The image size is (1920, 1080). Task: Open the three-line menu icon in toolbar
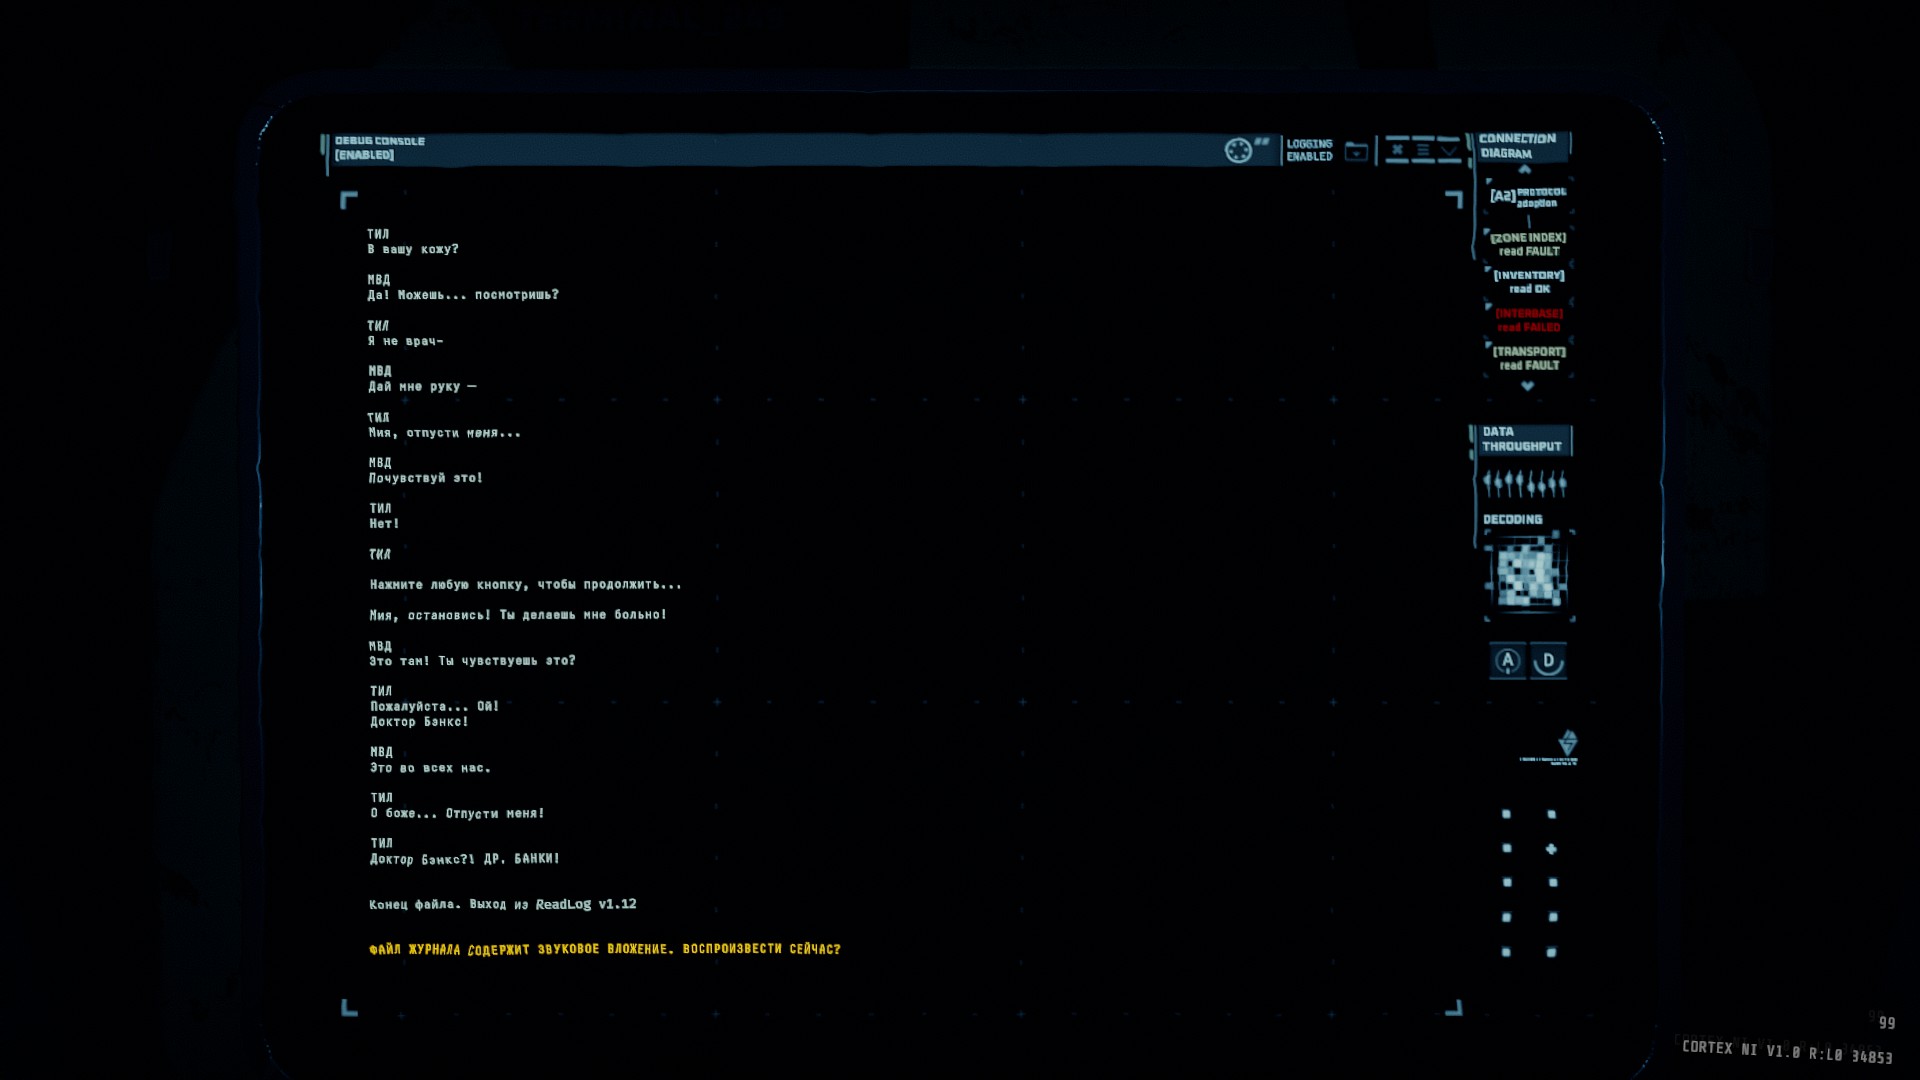[1423, 150]
